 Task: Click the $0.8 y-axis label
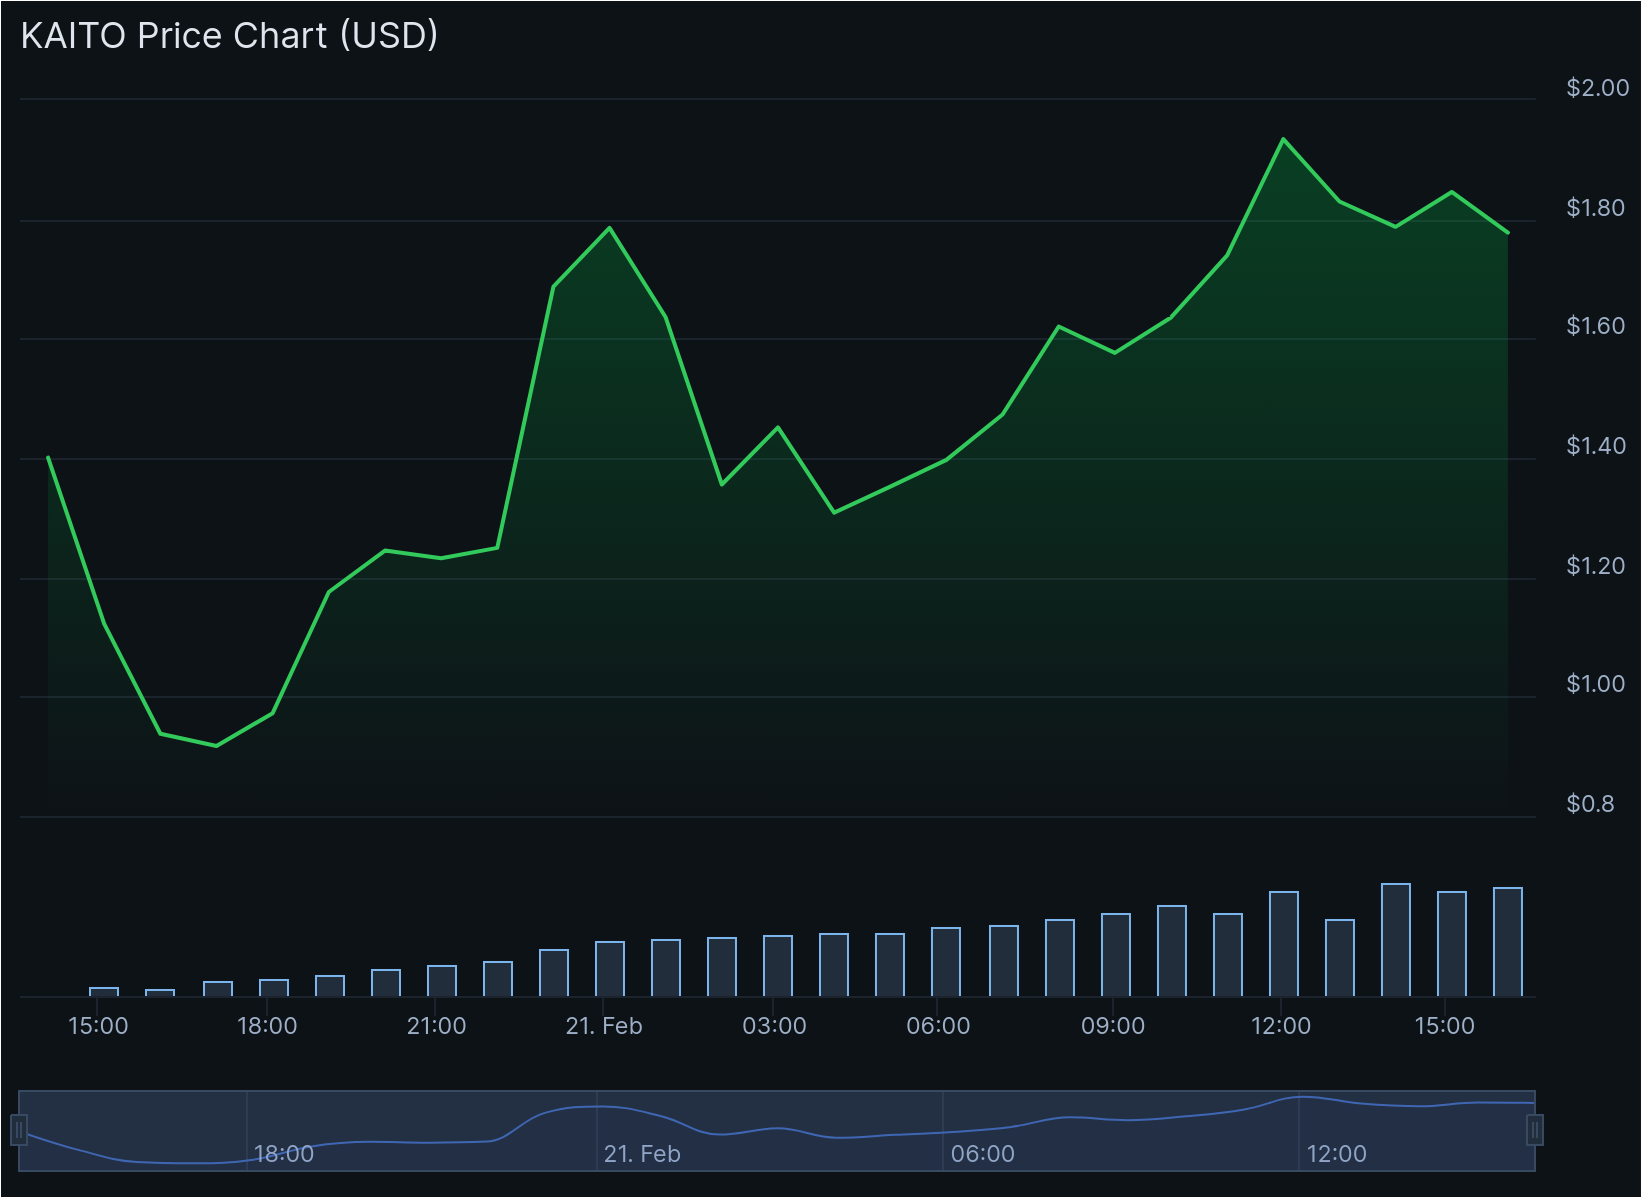coord(1589,804)
